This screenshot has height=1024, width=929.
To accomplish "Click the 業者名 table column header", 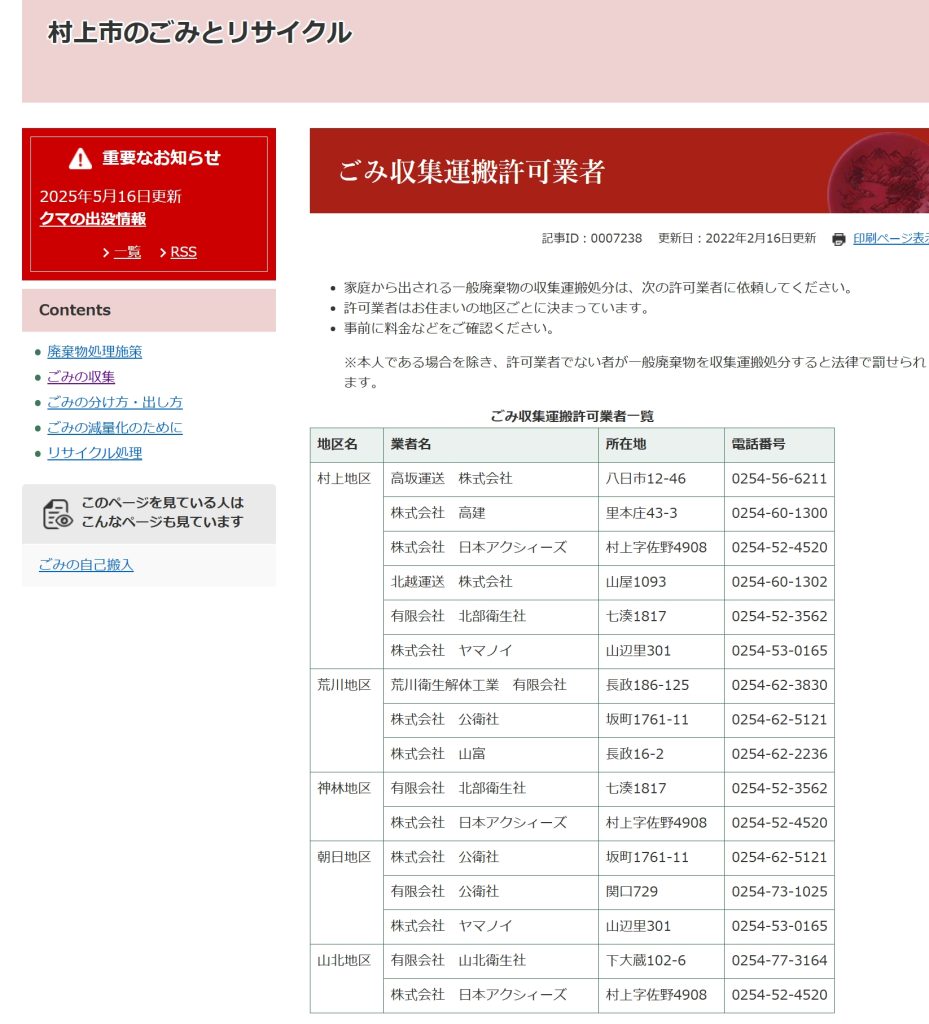I will click(x=411, y=445).
